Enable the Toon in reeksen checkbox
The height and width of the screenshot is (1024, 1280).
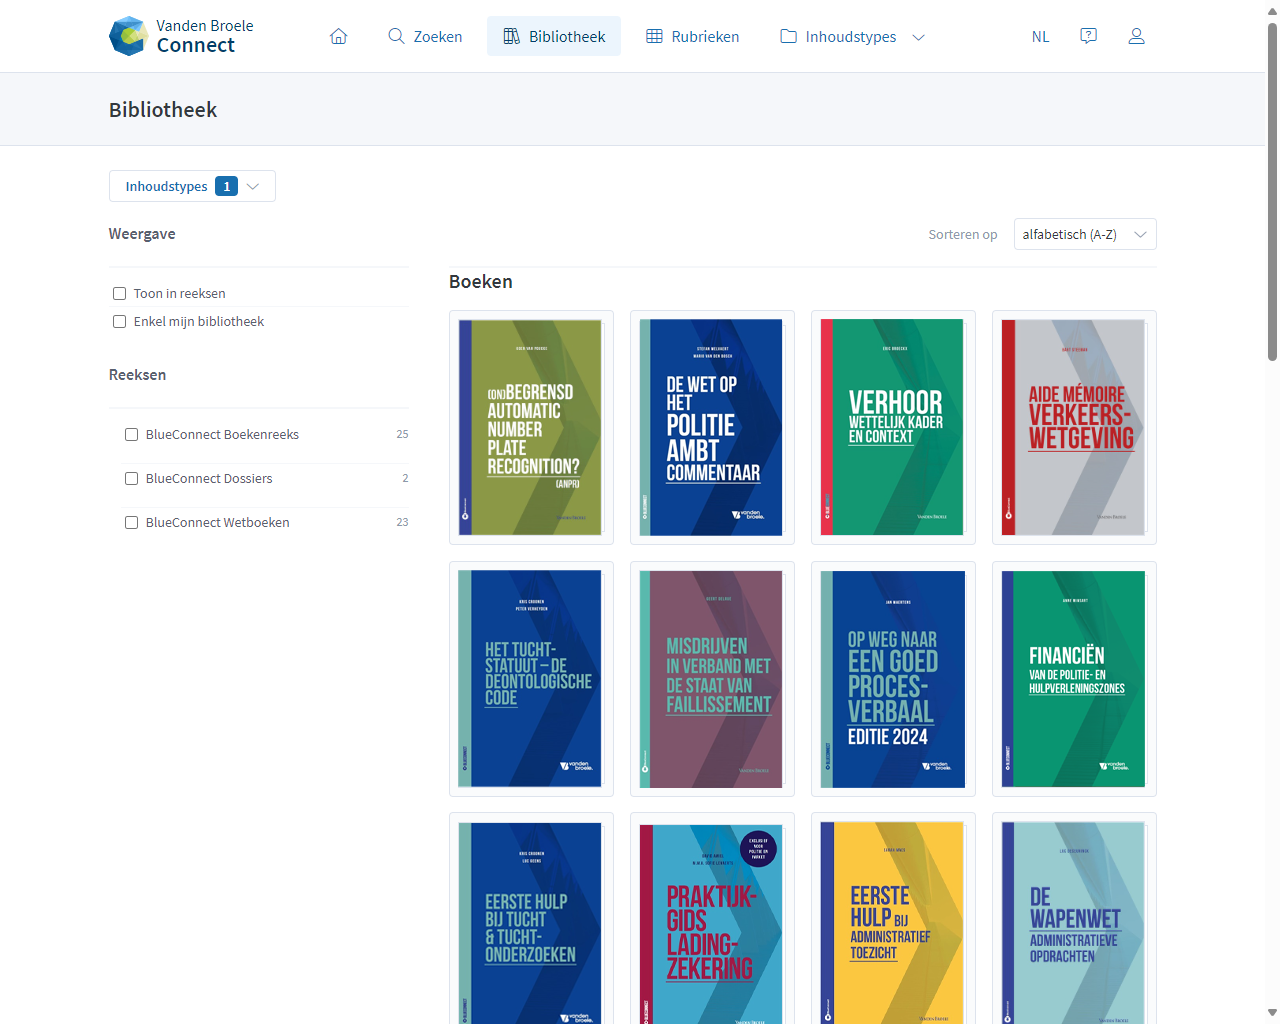pyautogui.click(x=120, y=293)
